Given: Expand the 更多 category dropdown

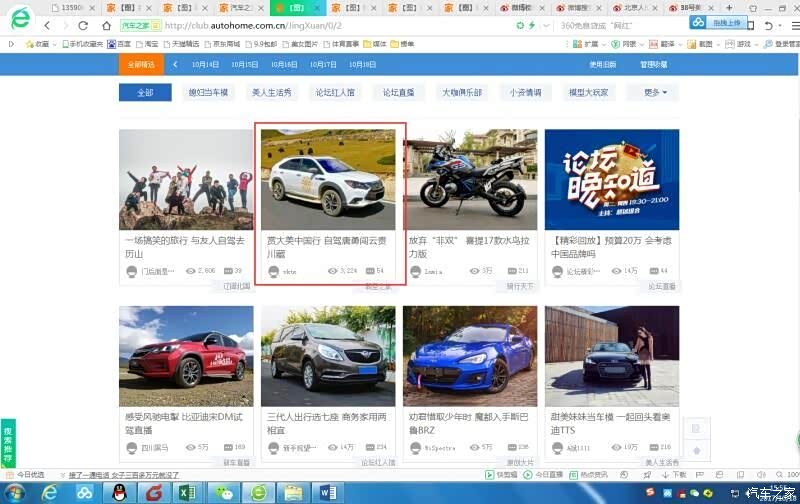Looking at the screenshot, I should [x=655, y=92].
